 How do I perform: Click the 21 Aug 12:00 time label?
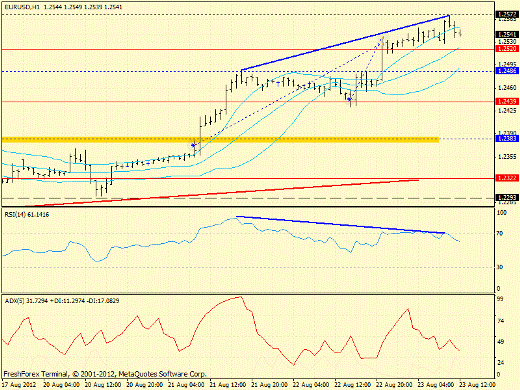(228, 385)
